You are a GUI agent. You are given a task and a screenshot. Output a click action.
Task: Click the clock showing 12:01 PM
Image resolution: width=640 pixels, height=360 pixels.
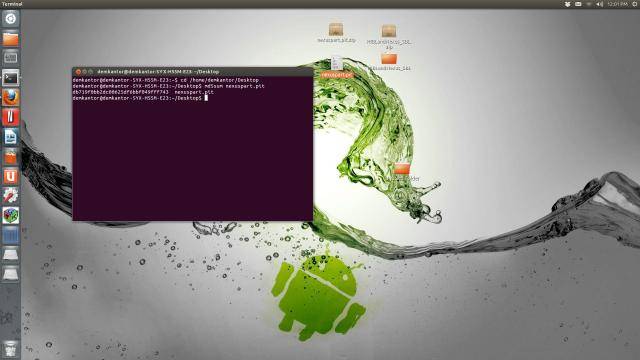point(617,4)
